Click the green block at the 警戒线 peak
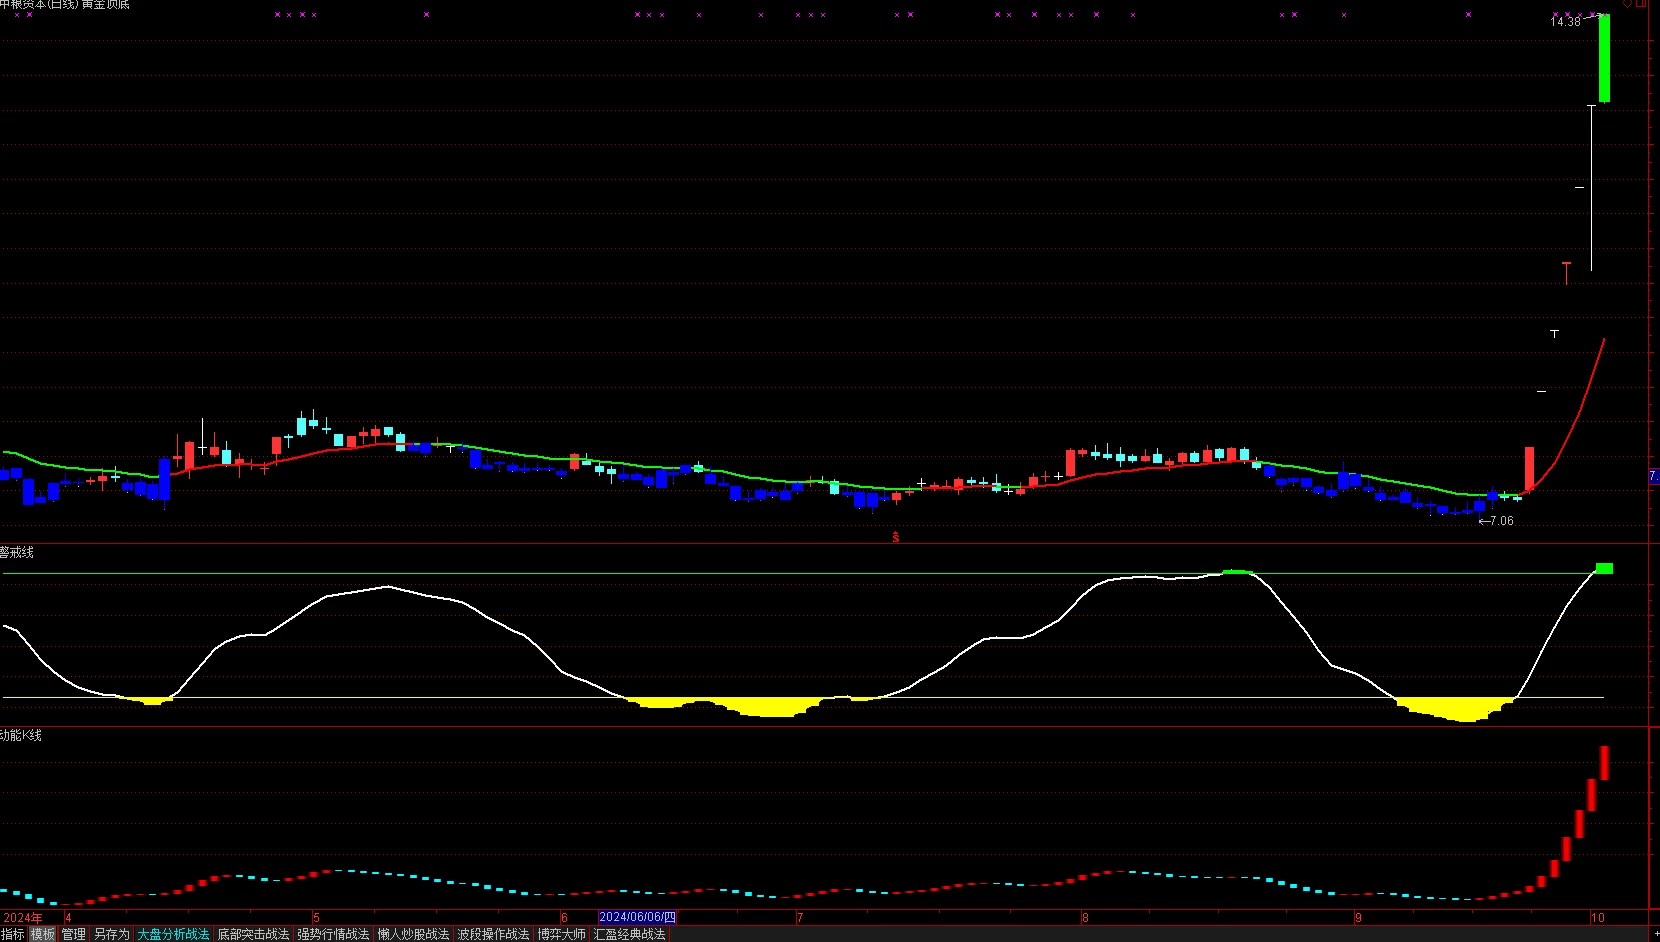This screenshot has height=942, width=1660. [x=1604, y=568]
